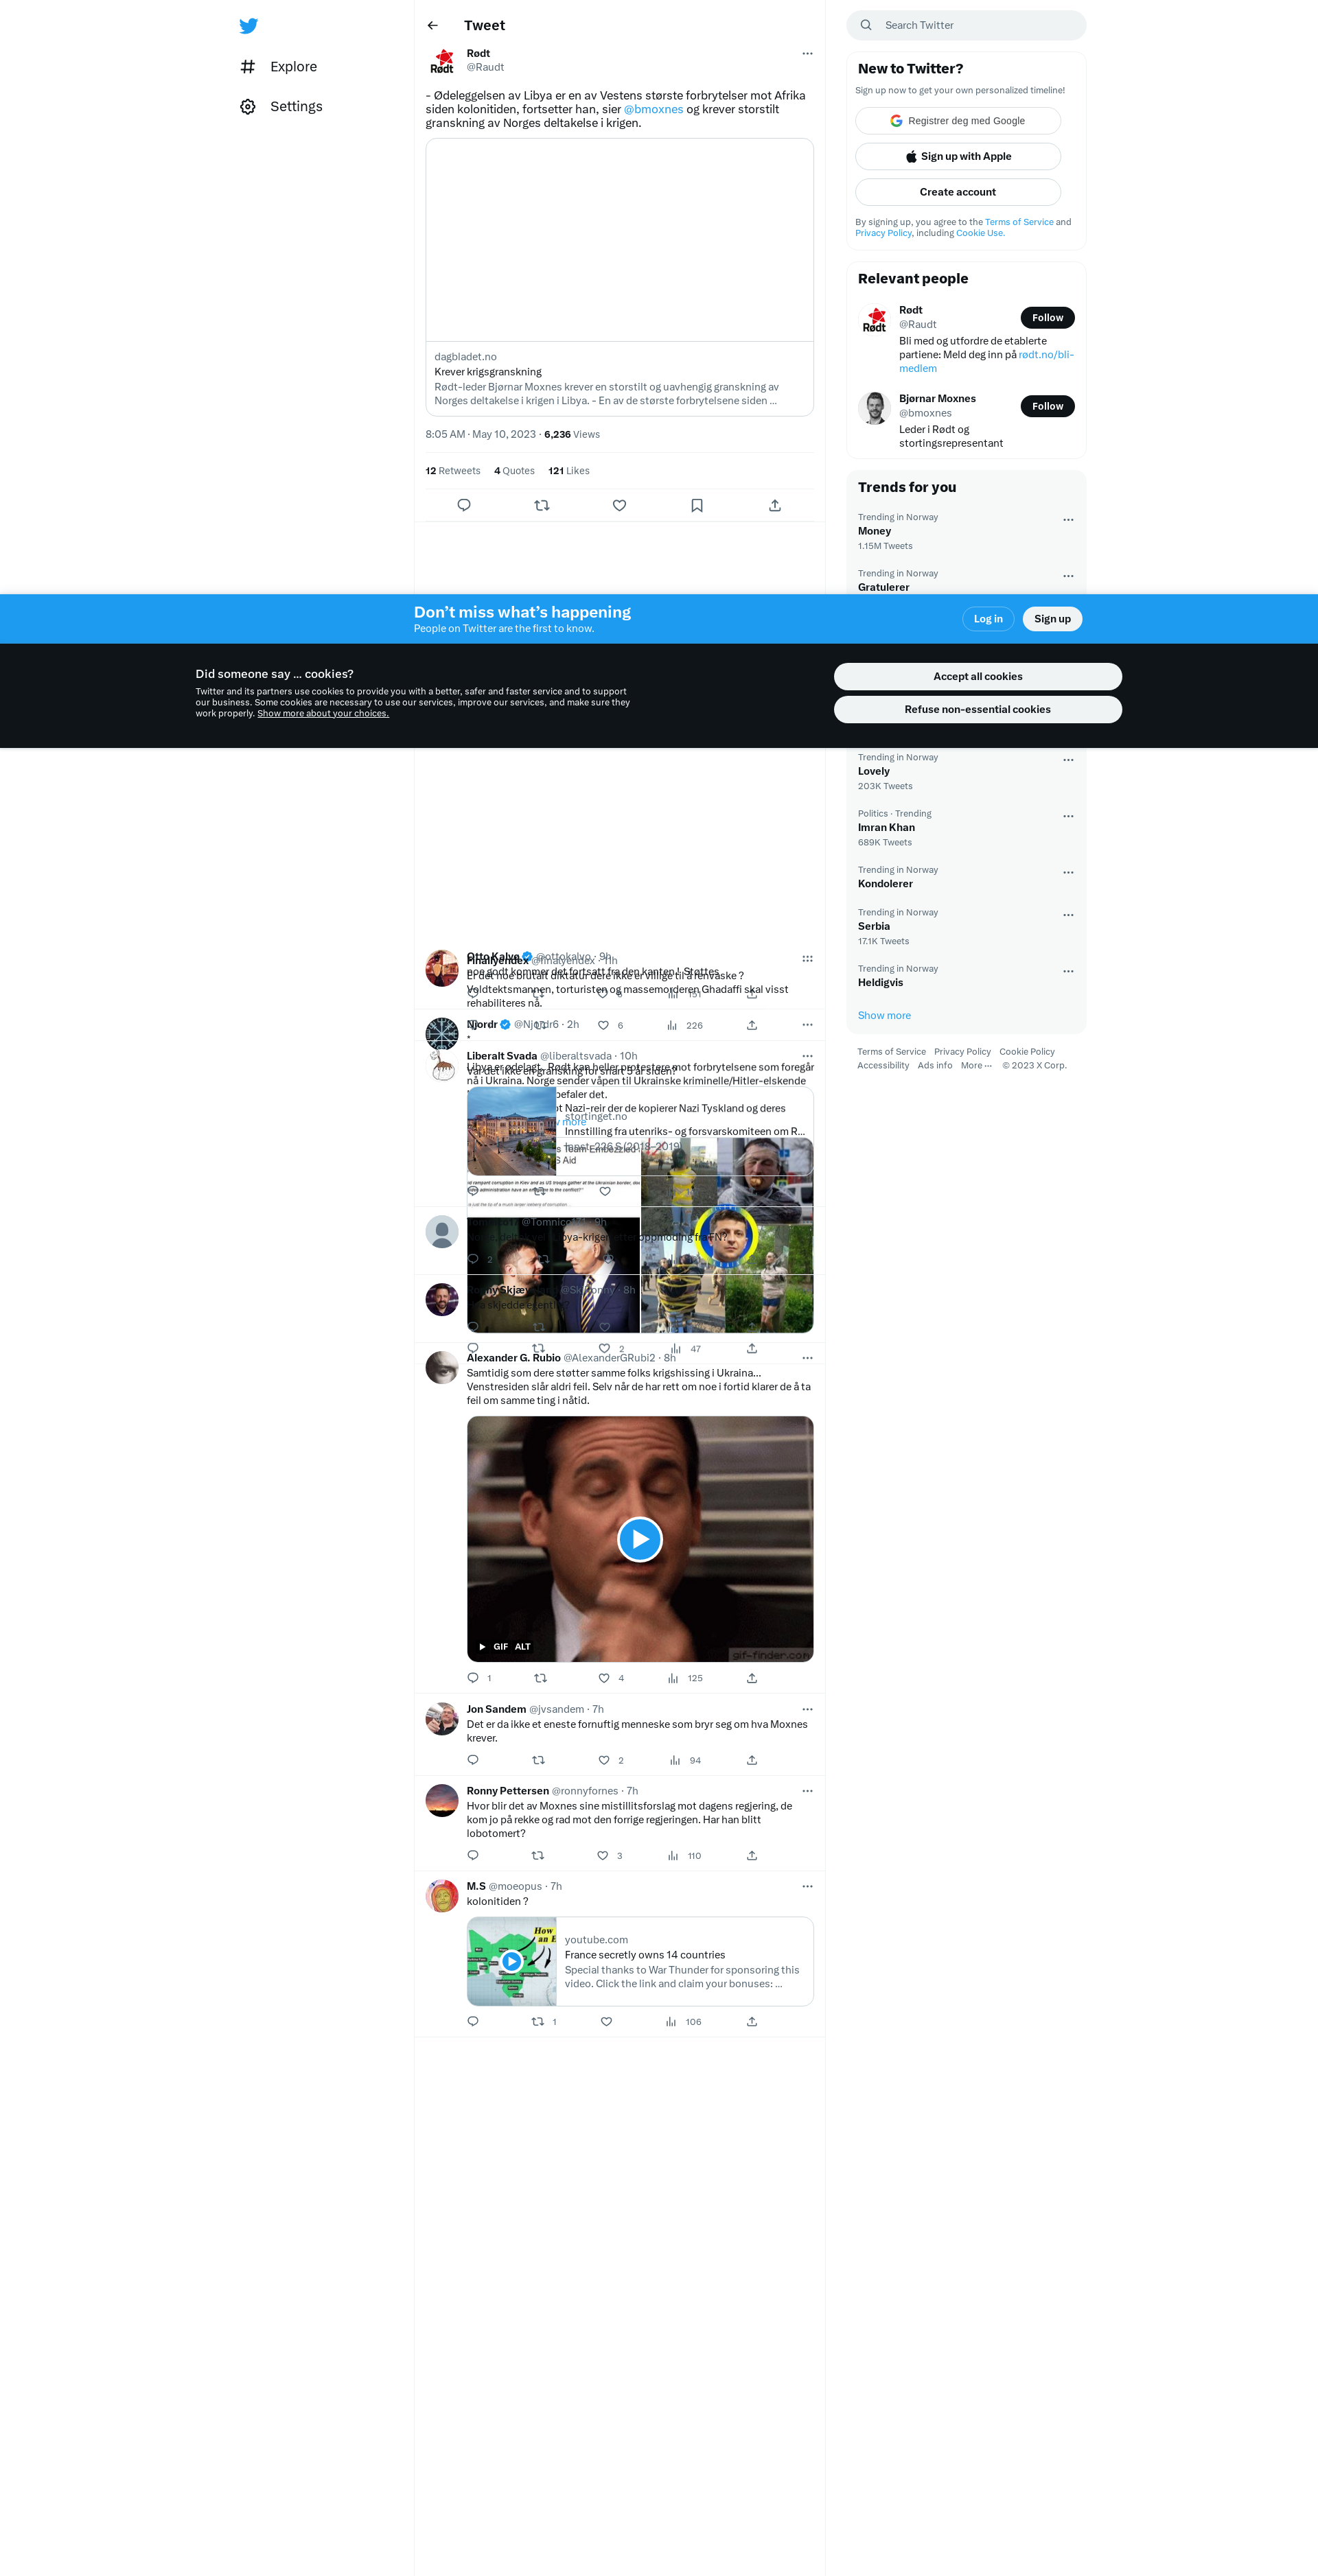The width and height of the screenshot is (1318, 2576).
Task: Bookmark the main Rødt tweet
Action: tap(697, 506)
